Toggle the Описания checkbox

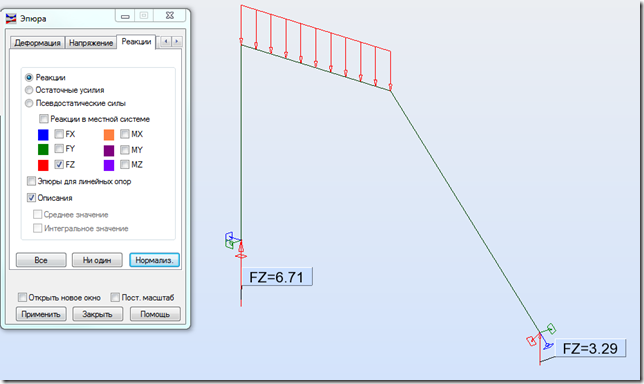pos(31,198)
